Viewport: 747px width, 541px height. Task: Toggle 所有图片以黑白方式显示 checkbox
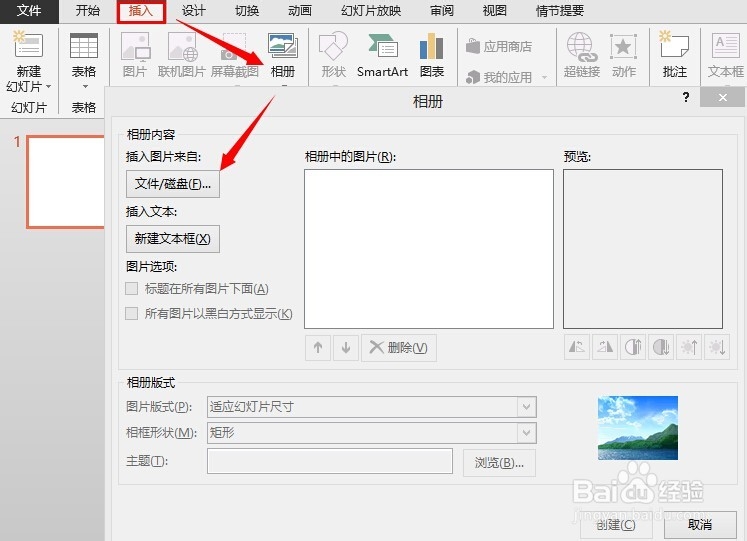tap(131, 313)
